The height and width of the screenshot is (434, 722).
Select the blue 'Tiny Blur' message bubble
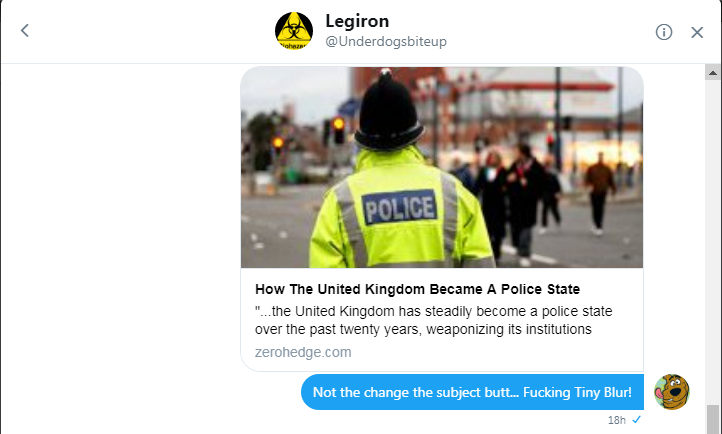coord(472,392)
